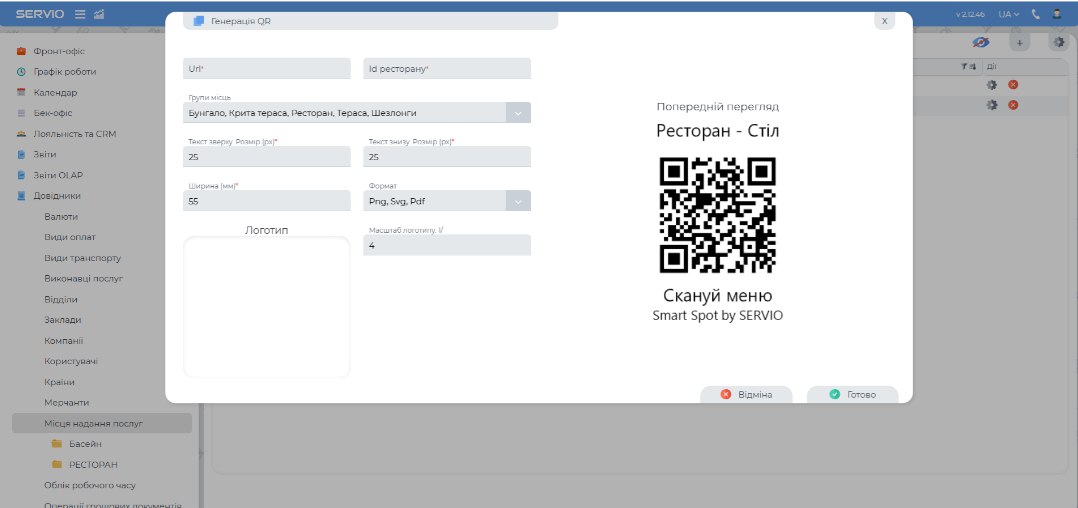The width and height of the screenshot is (1078, 508).
Task: Expand the Групи місць dropdown
Action: (x=518, y=113)
